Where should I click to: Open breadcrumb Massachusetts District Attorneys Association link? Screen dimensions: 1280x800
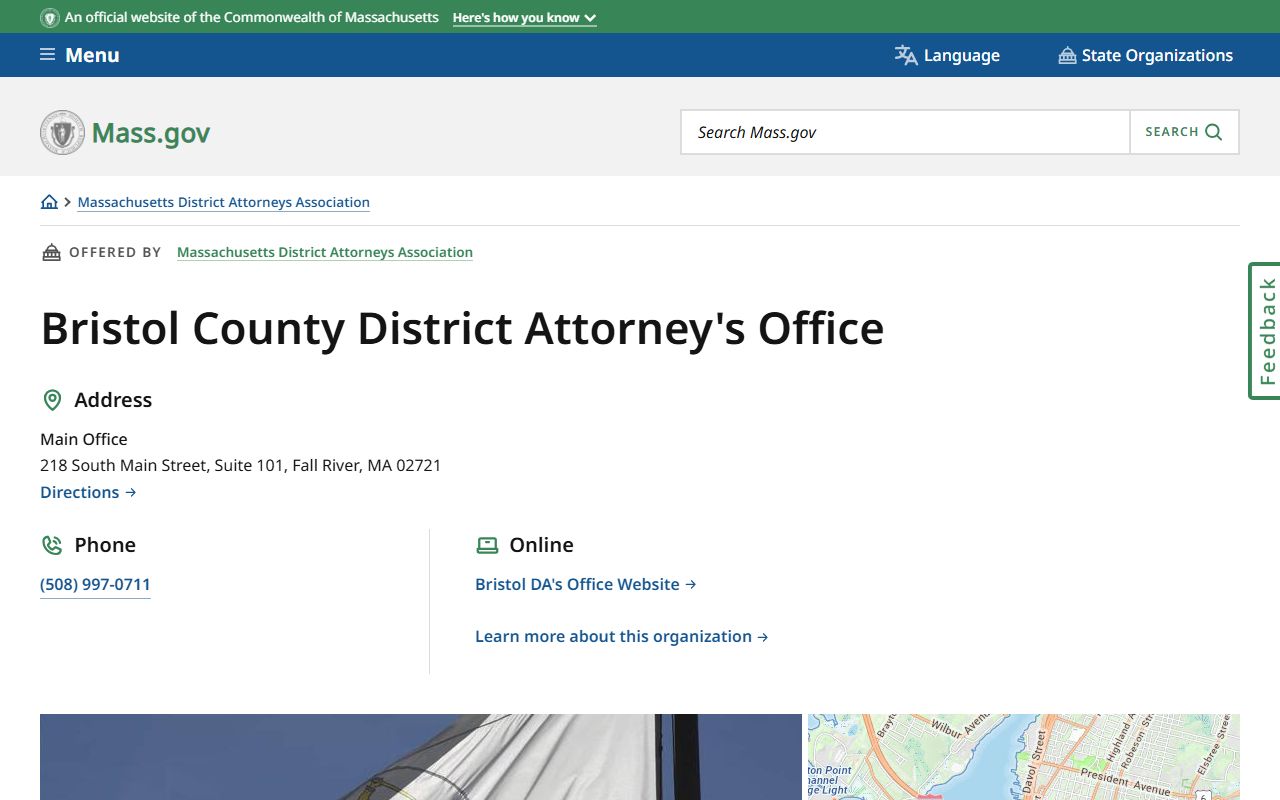[x=224, y=202]
